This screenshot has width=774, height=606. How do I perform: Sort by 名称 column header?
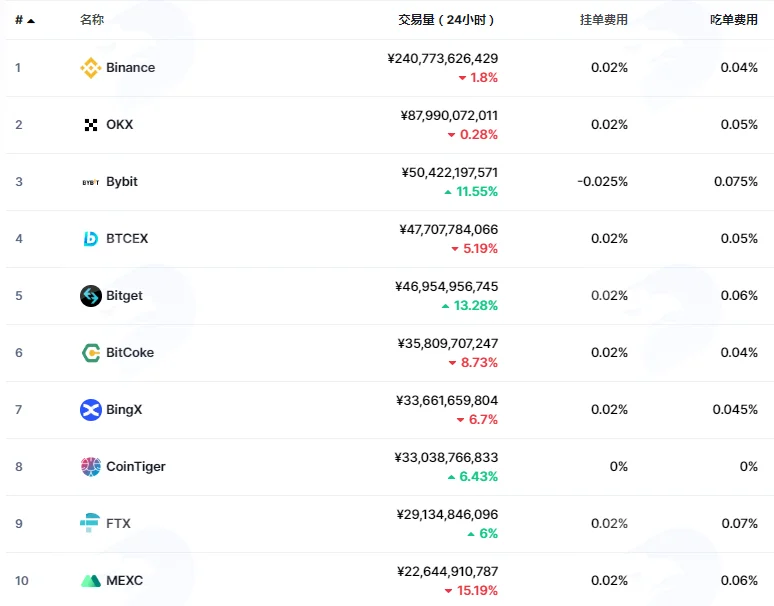tap(92, 20)
